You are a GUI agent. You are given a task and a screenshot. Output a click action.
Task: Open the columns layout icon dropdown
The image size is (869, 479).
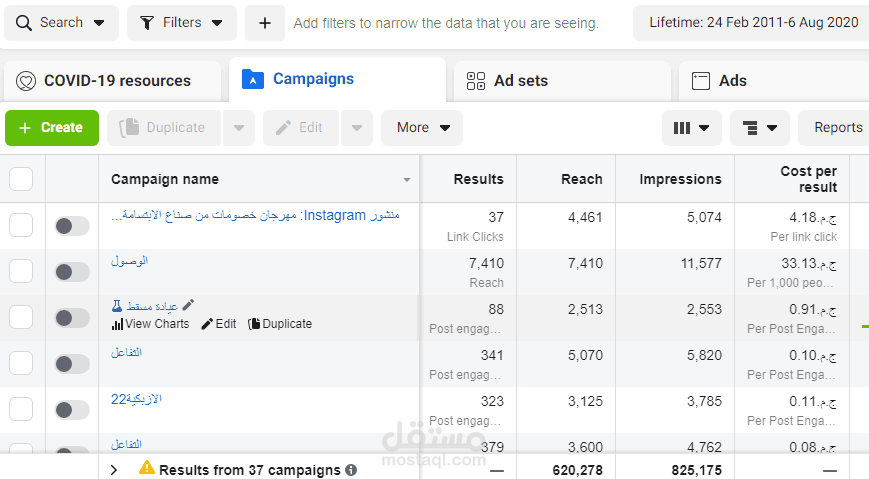pos(692,128)
